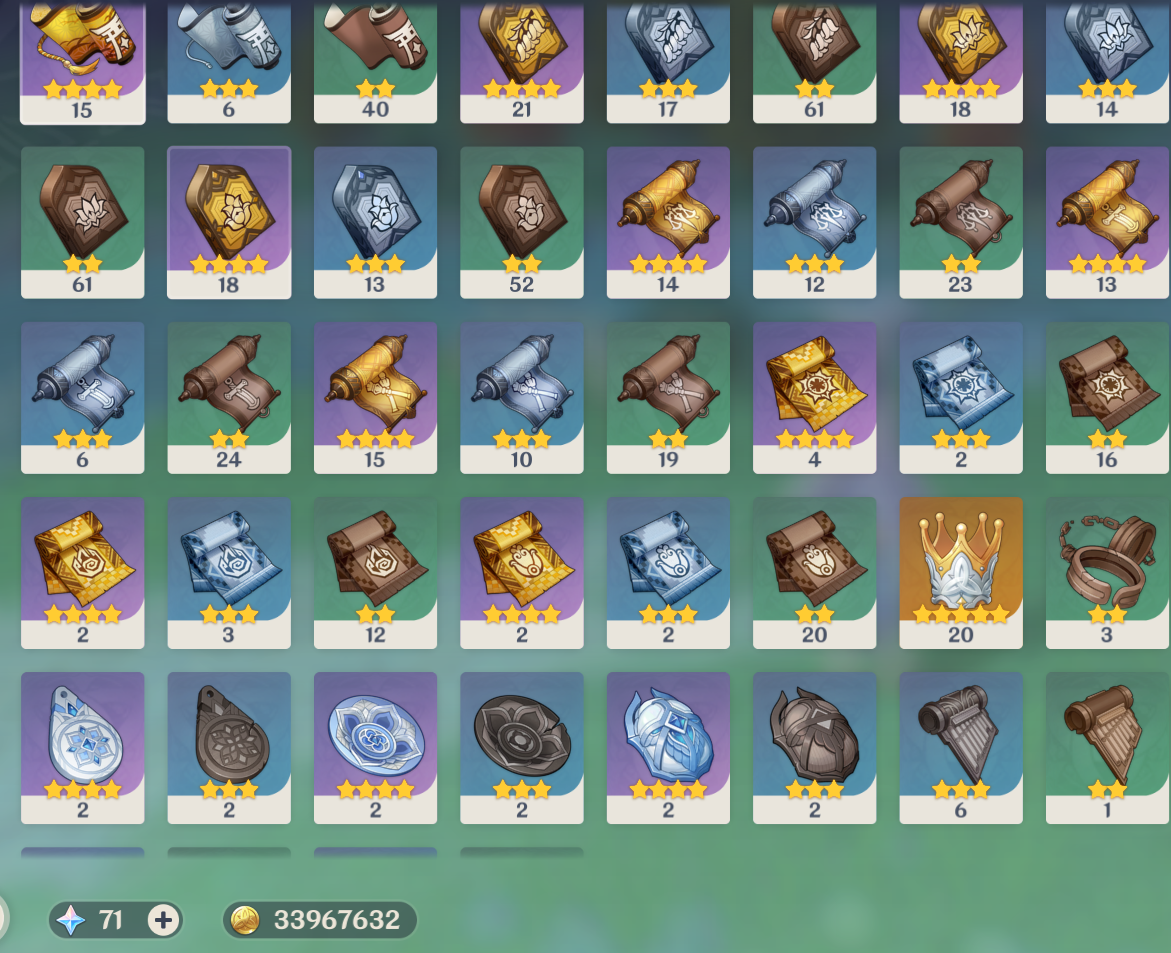Select the blue carpet with count 3
1171x953 pixels.
(x=229, y=572)
